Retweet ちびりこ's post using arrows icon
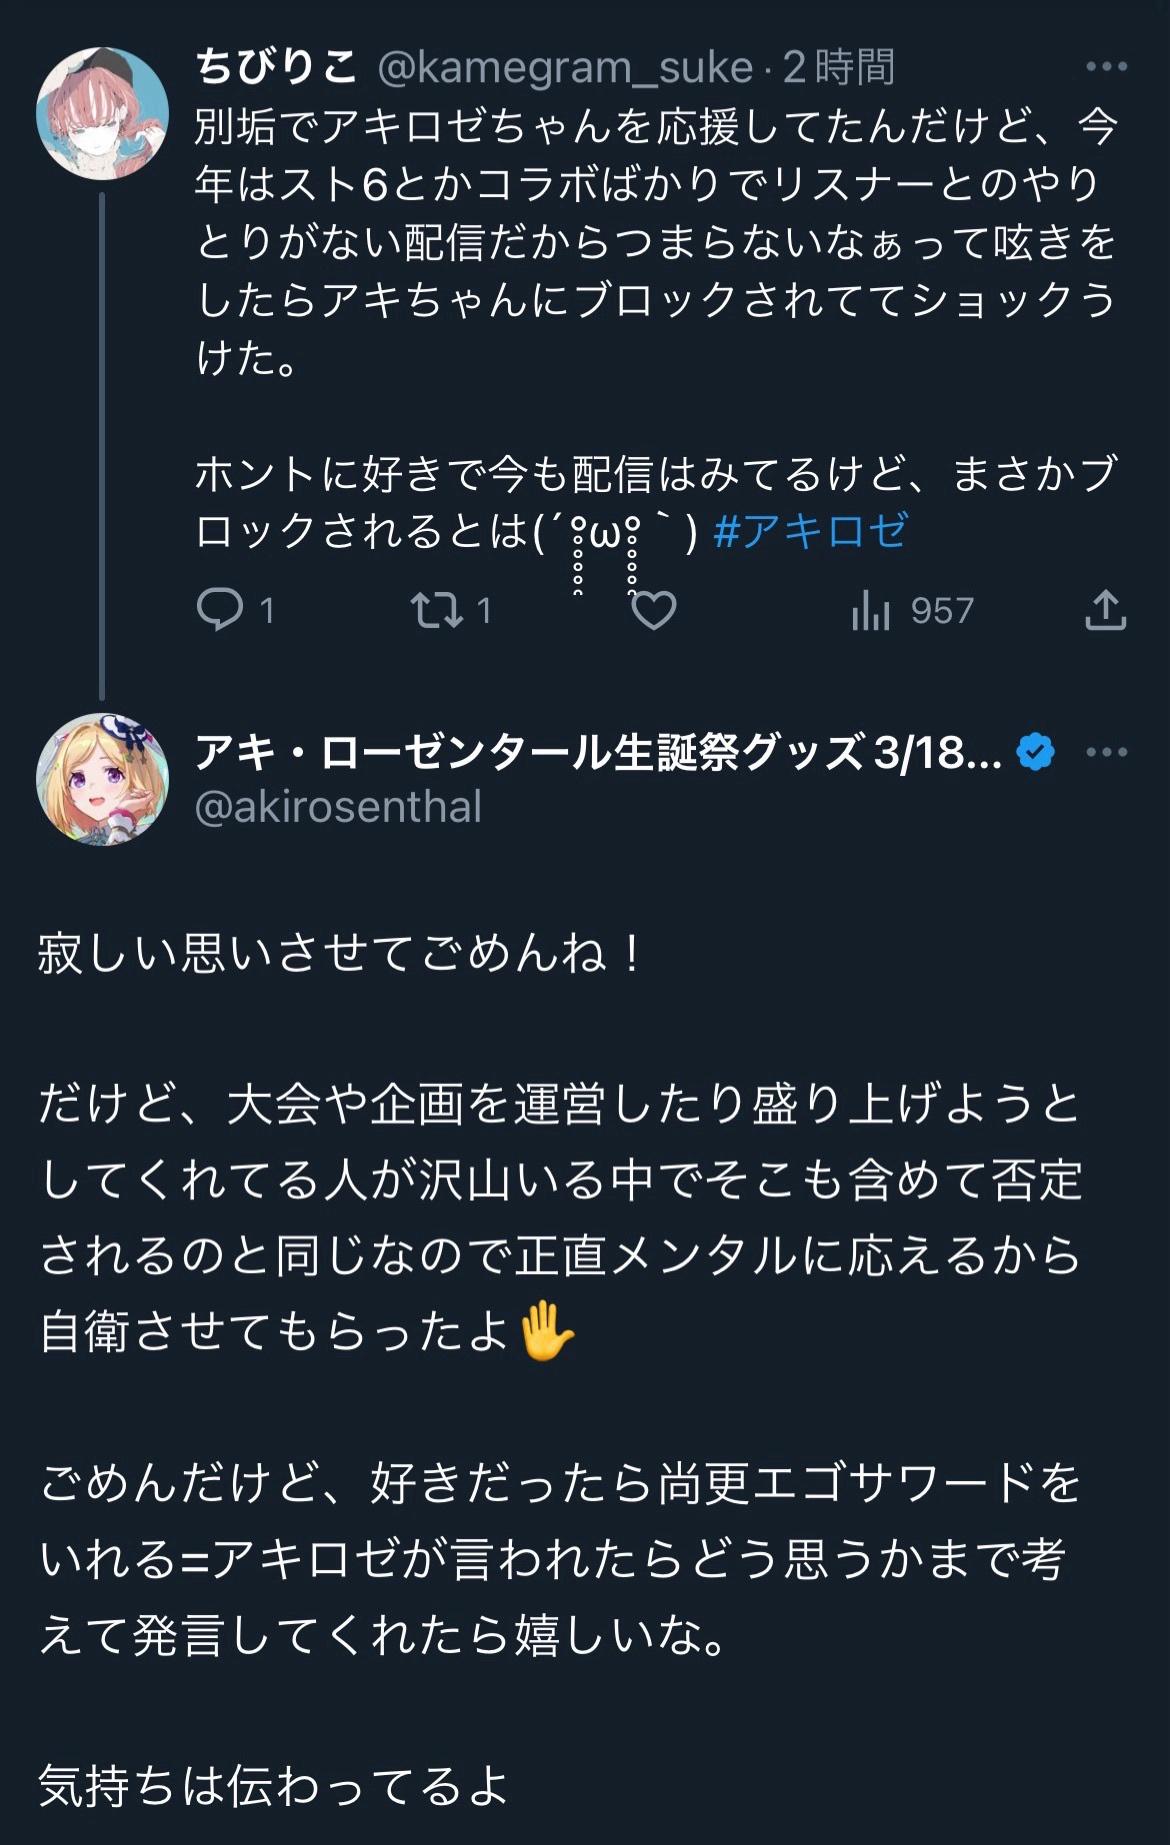This screenshot has width=1170, height=1845. pos(436,610)
